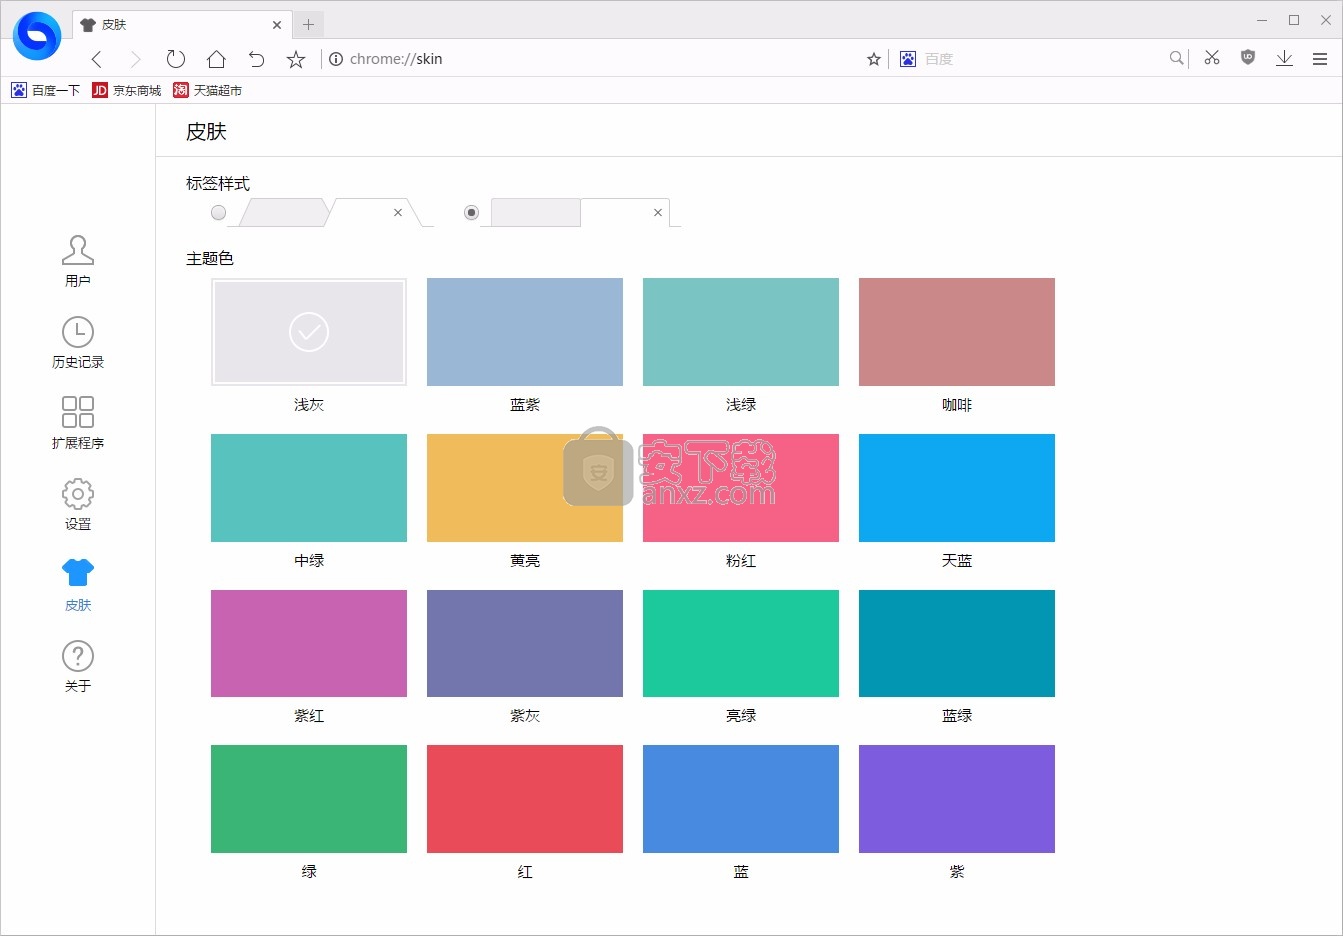
Task: Bookmark page with toolbar star icon
Action: (x=296, y=59)
